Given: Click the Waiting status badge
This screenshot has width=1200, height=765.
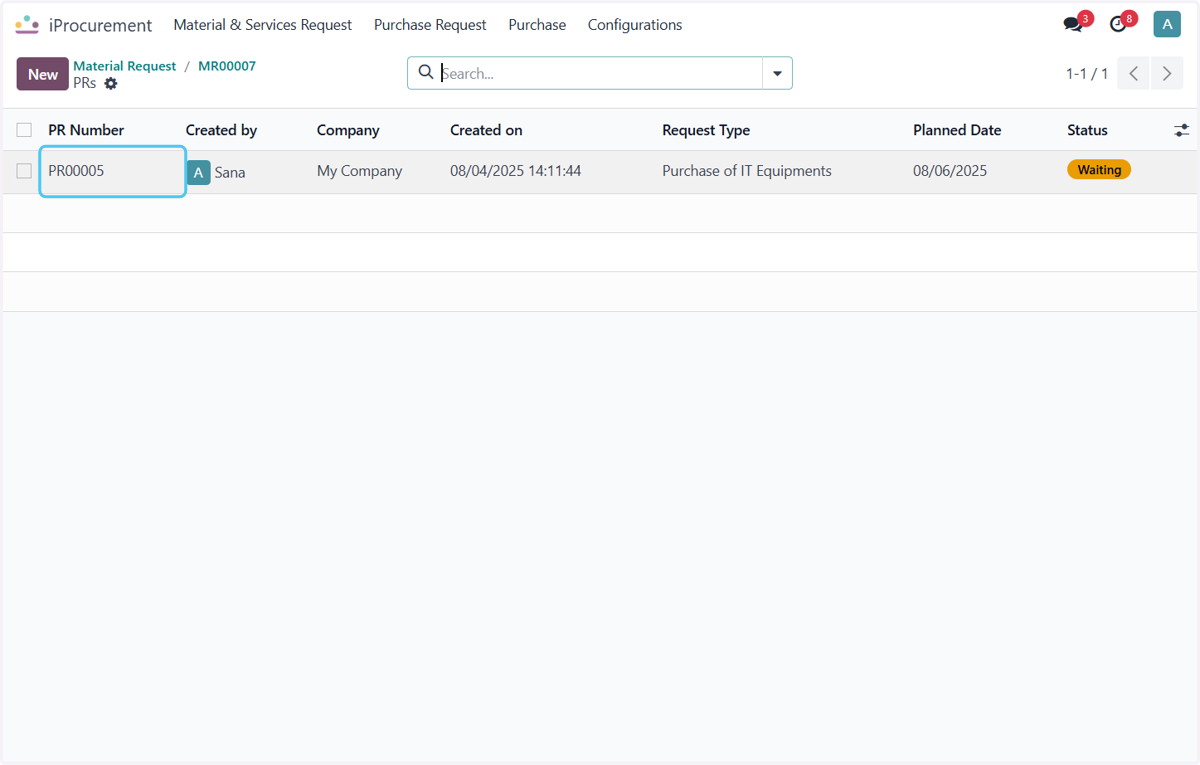Looking at the screenshot, I should (1099, 170).
